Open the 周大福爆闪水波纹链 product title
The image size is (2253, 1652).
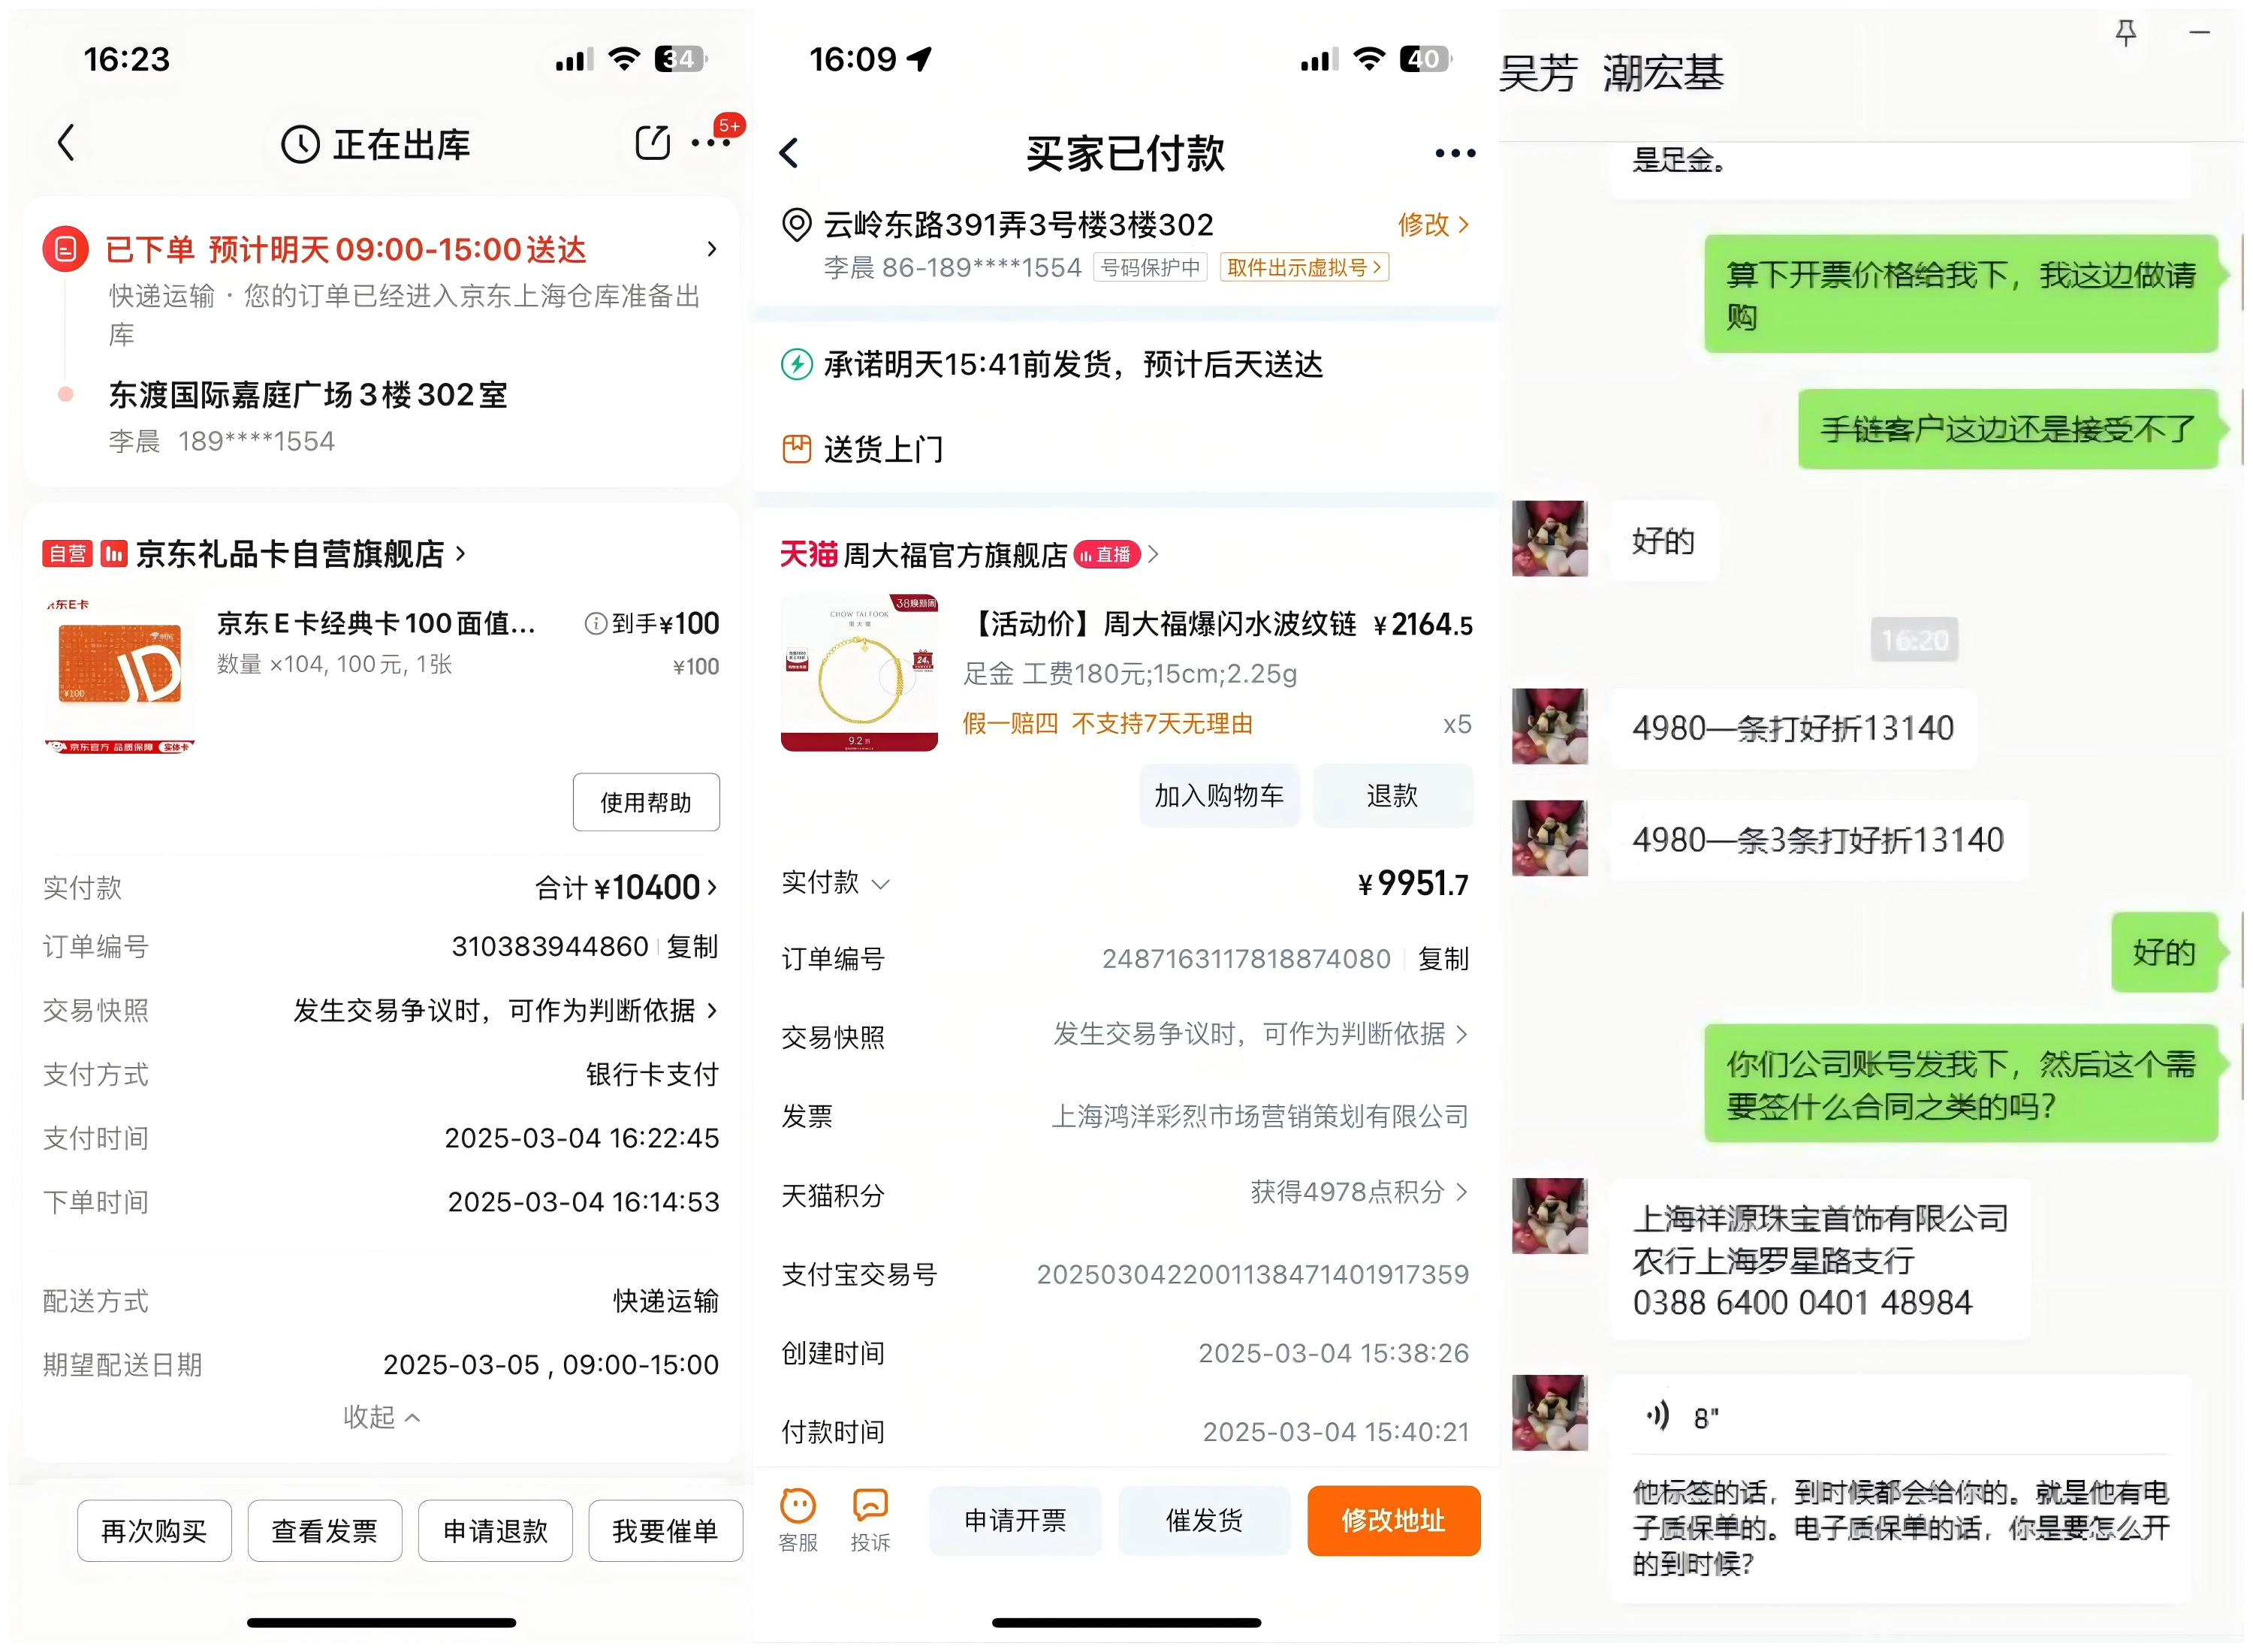[1160, 624]
